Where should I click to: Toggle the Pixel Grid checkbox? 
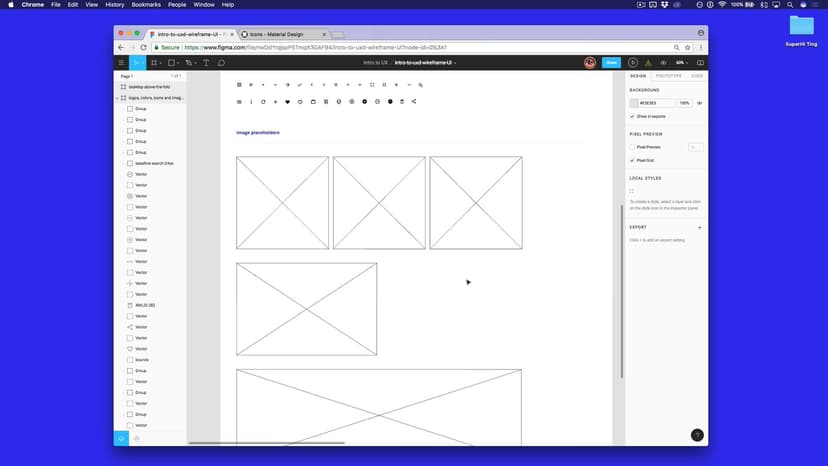(632, 160)
